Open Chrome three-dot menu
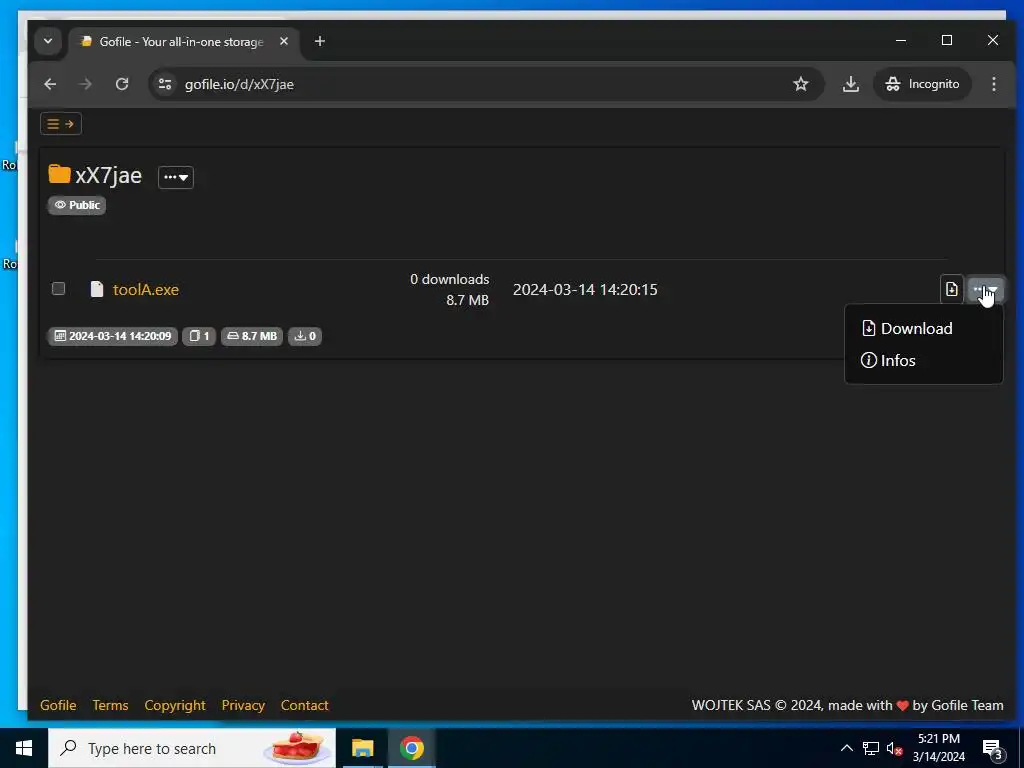The width and height of the screenshot is (1024, 768). click(993, 84)
